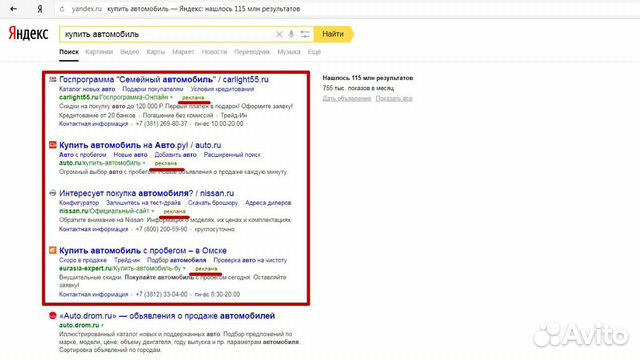Image resolution: width=640 pixels, height=360 pixels.
Task: Reload page using the refresh icon
Action: pos(62,9)
